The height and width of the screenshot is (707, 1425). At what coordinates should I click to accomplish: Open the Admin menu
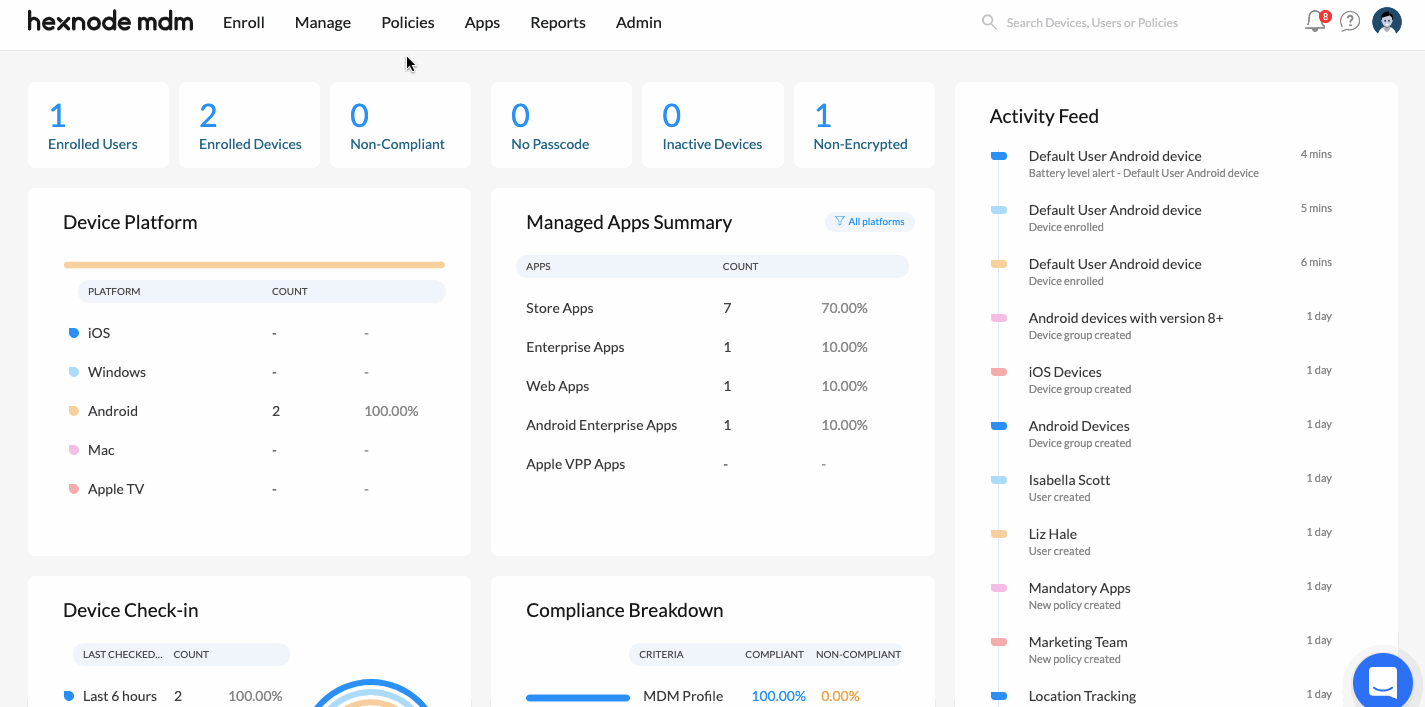[x=639, y=22]
